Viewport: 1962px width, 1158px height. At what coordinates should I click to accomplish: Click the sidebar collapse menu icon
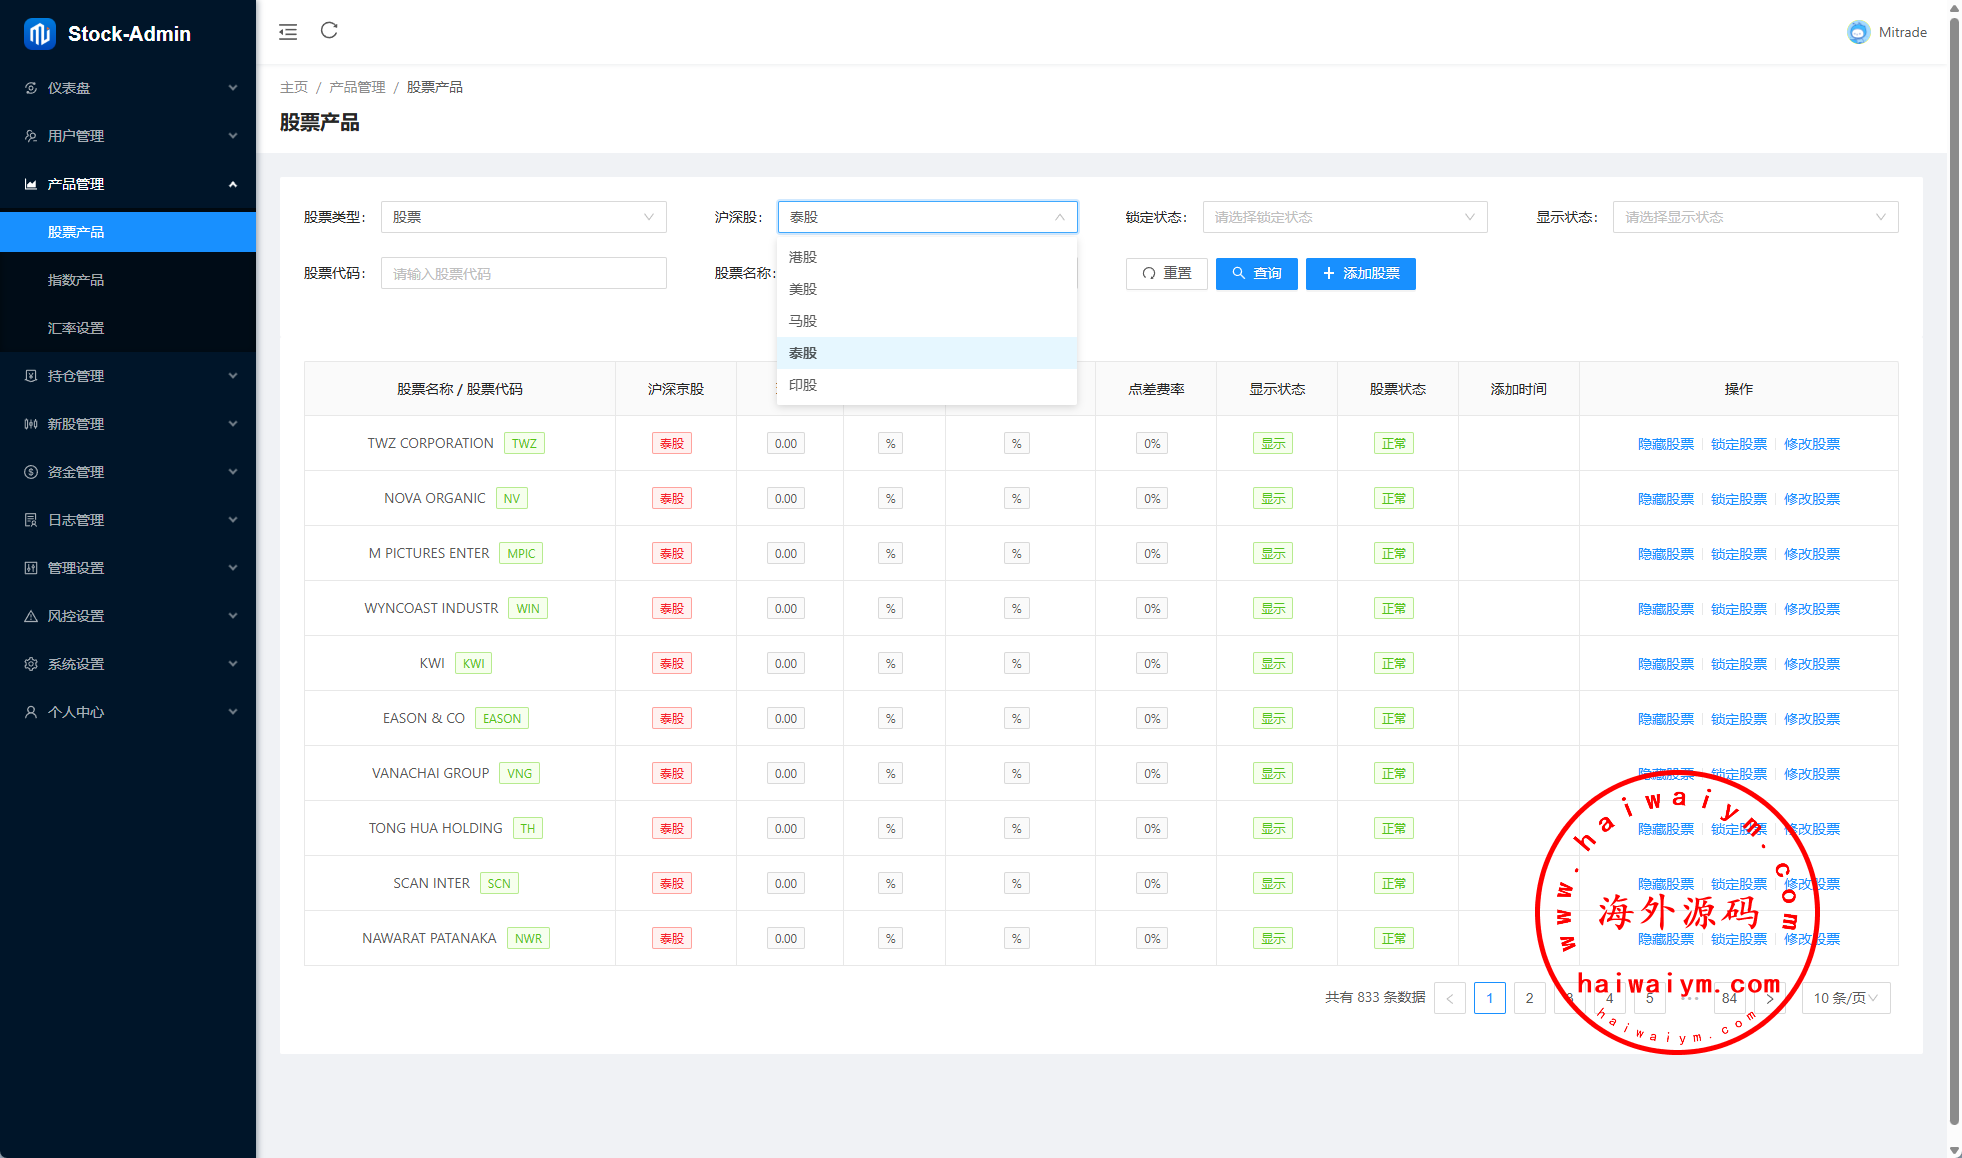tap(288, 32)
